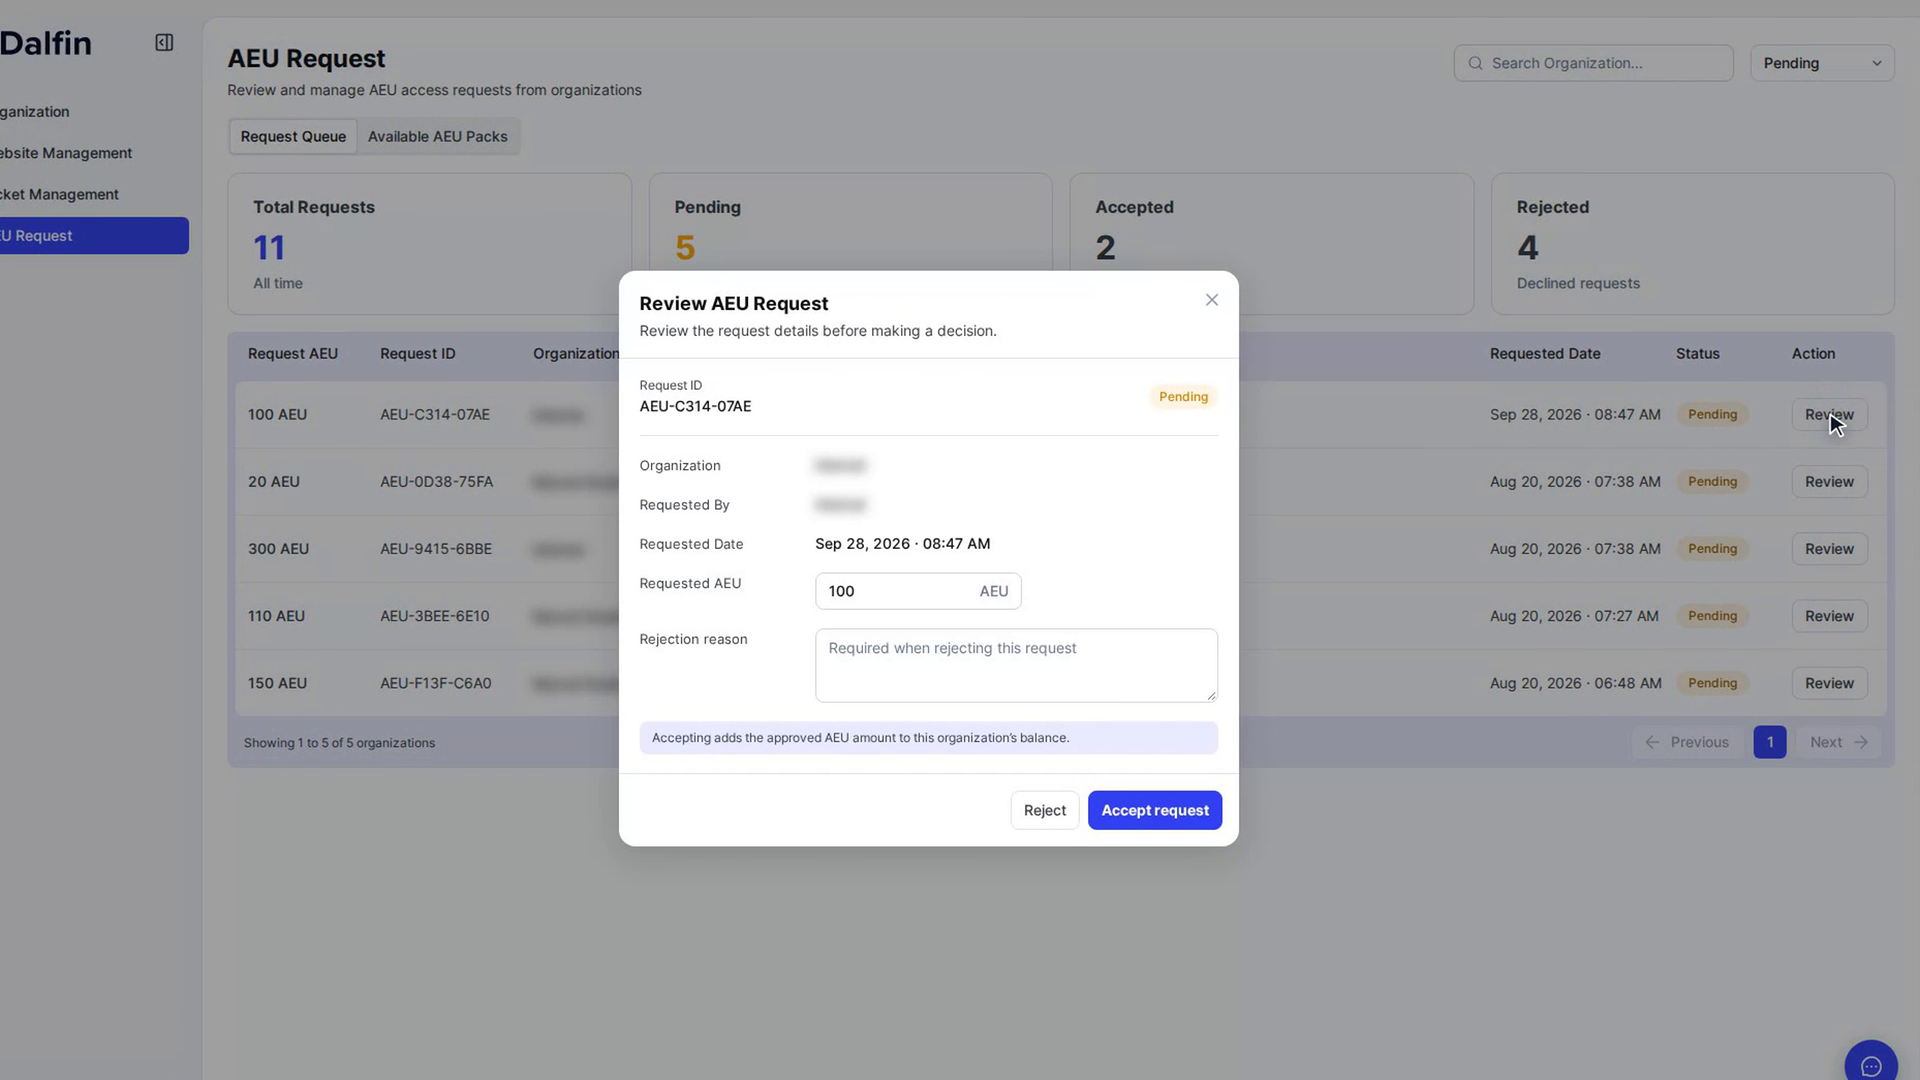Go to the Next page
1920x1080 pixels.
coord(1838,742)
